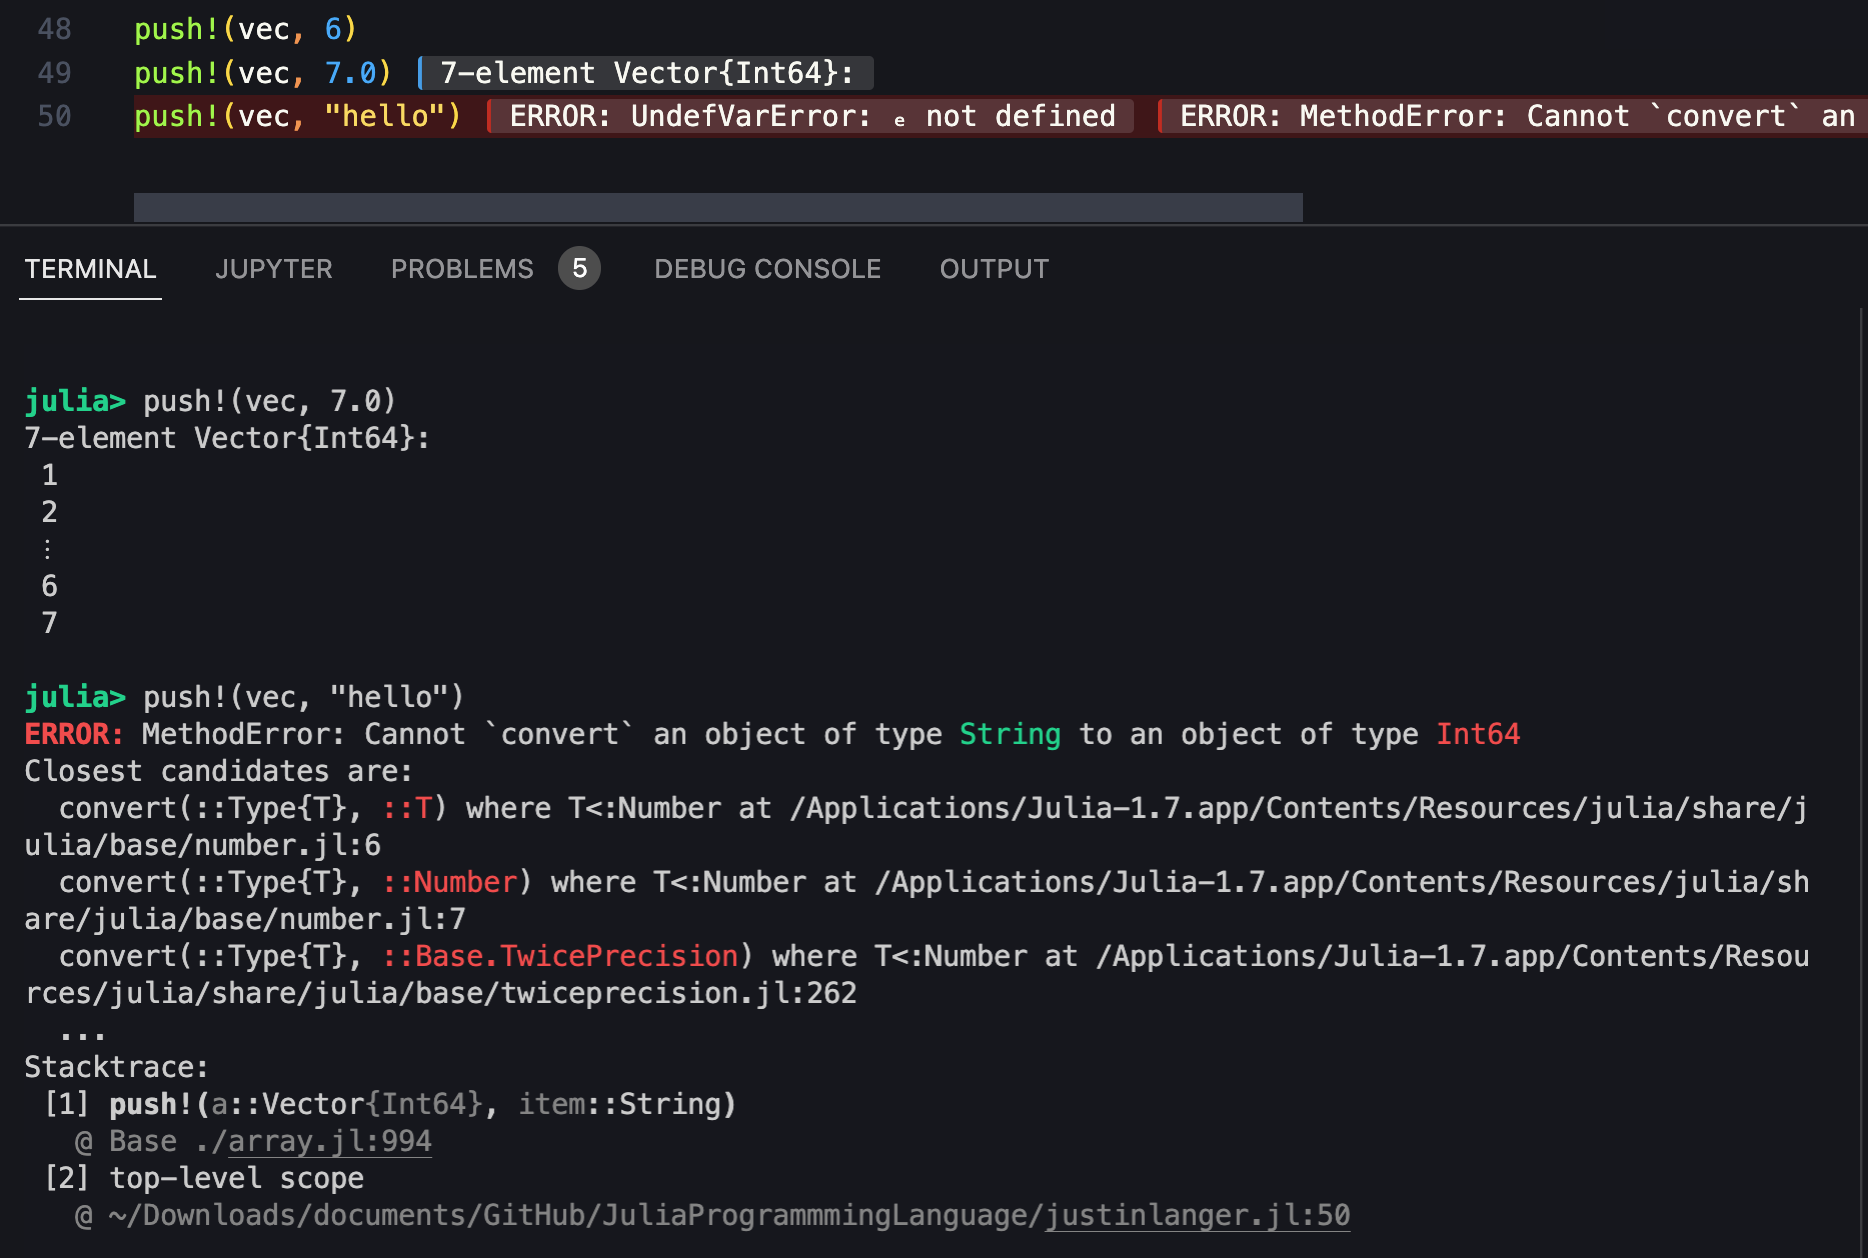The height and width of the screenshot is (1258, 1868).
Task: Click line number 49 in the gutter
Action: tap(54, 73)
